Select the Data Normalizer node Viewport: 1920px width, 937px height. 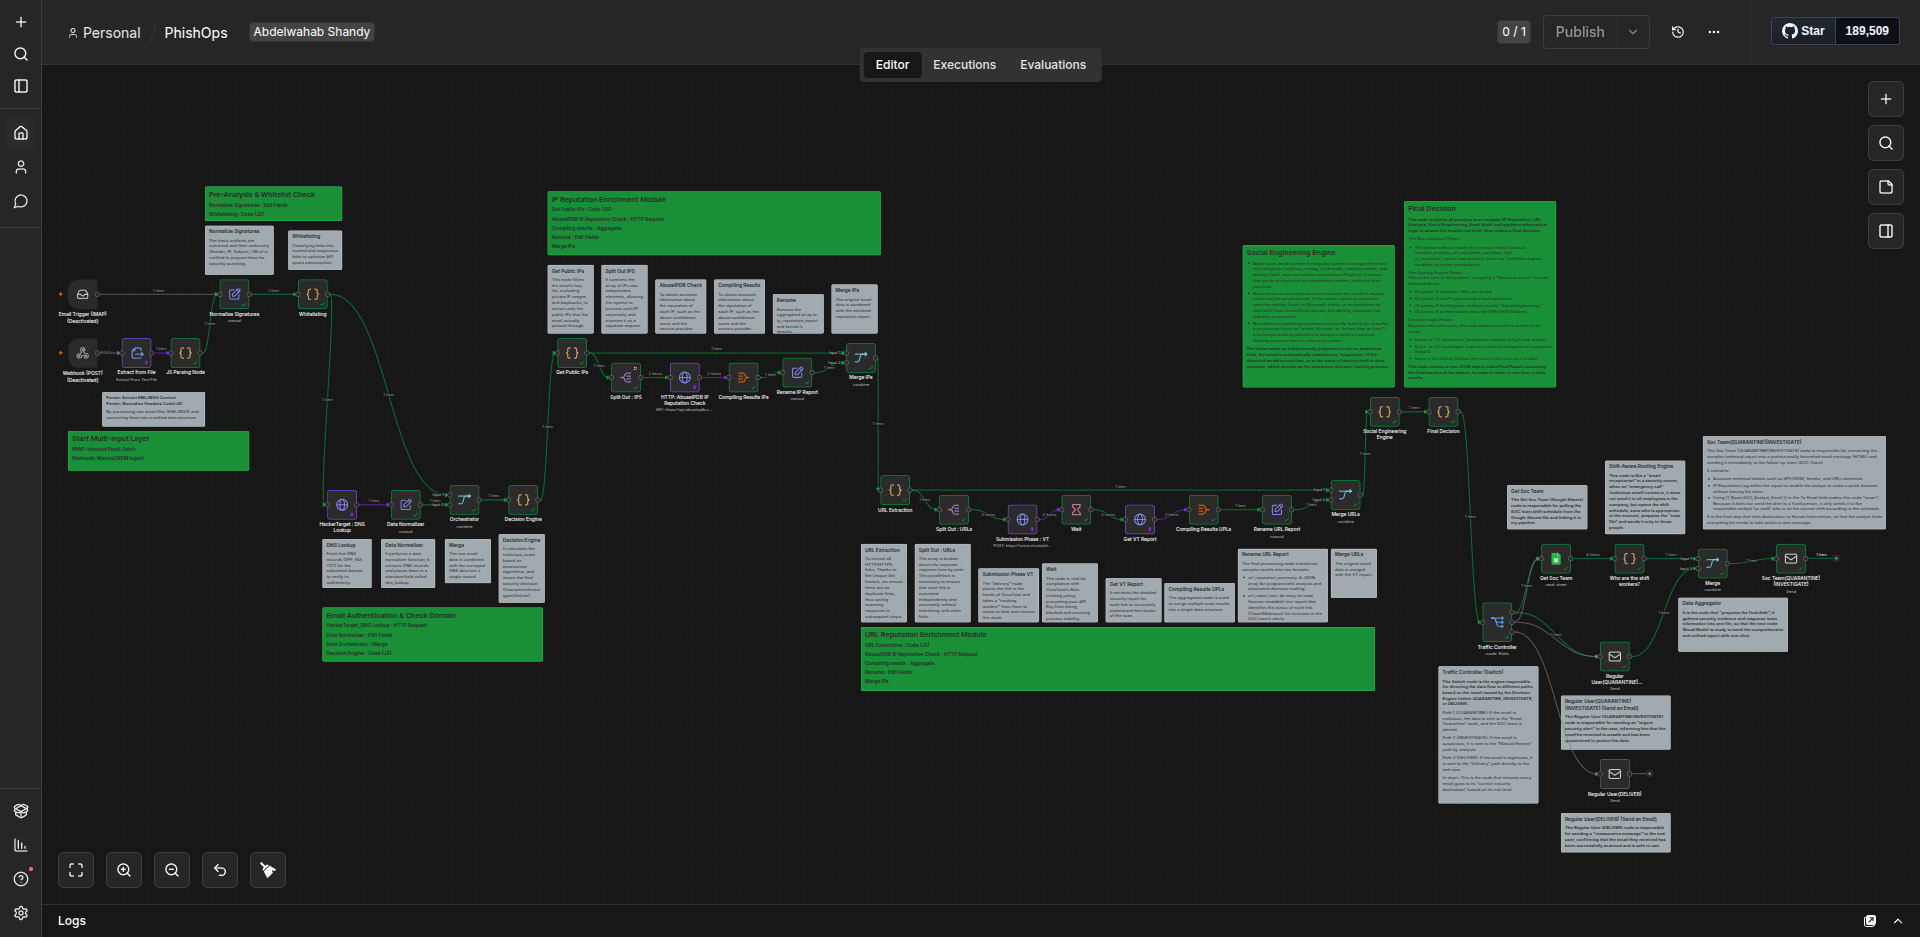click(x=405, y=504)
